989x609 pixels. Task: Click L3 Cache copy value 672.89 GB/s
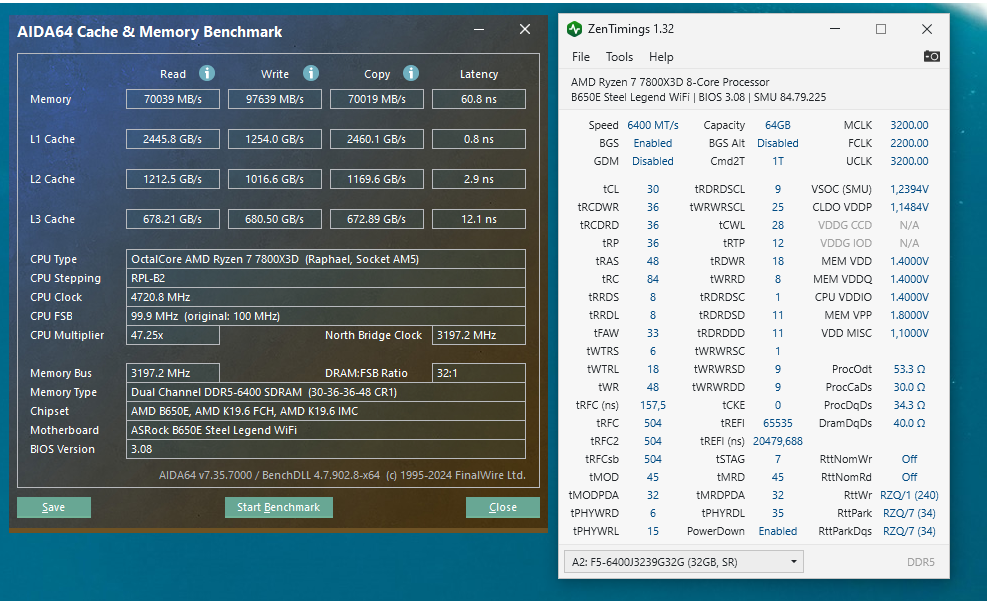point(377,219)
